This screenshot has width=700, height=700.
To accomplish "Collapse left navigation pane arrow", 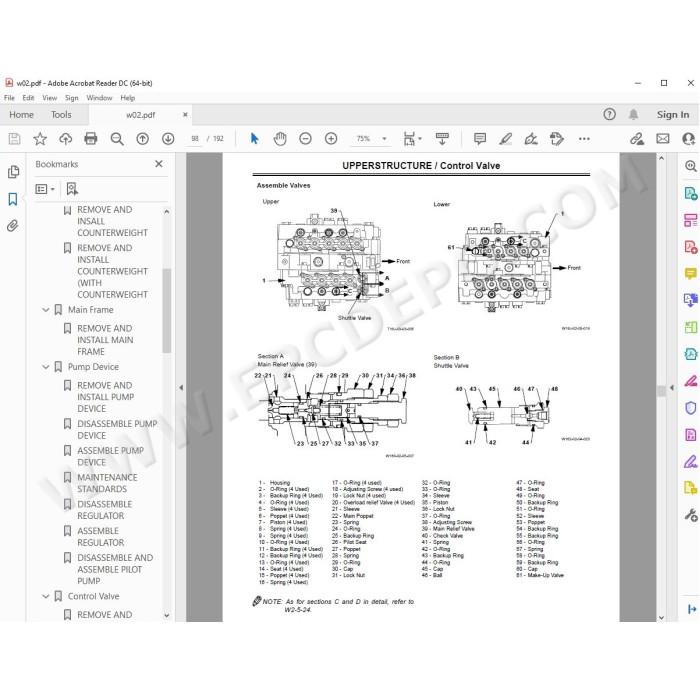I will pos(181,388).
